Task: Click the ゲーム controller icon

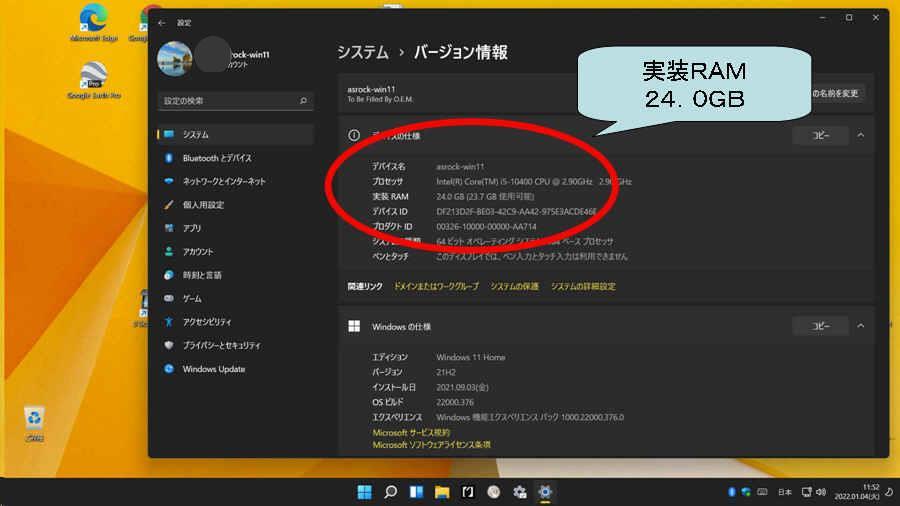Action: tap(169, 298)
